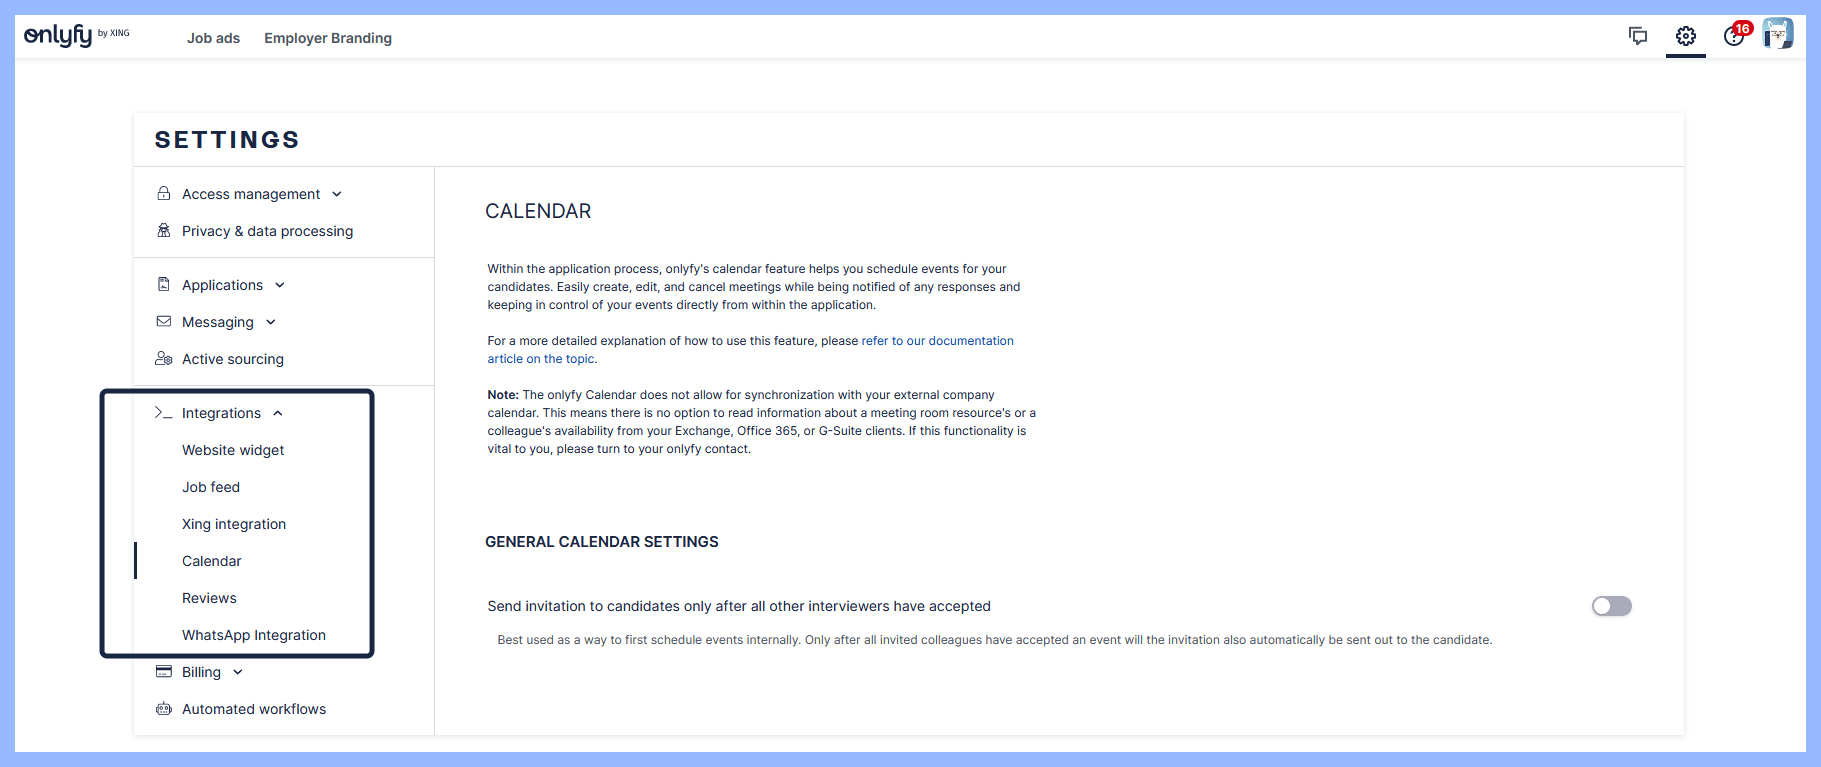Collapse the Integrations section
The image size is (1821, 767).
click(278, 413)
